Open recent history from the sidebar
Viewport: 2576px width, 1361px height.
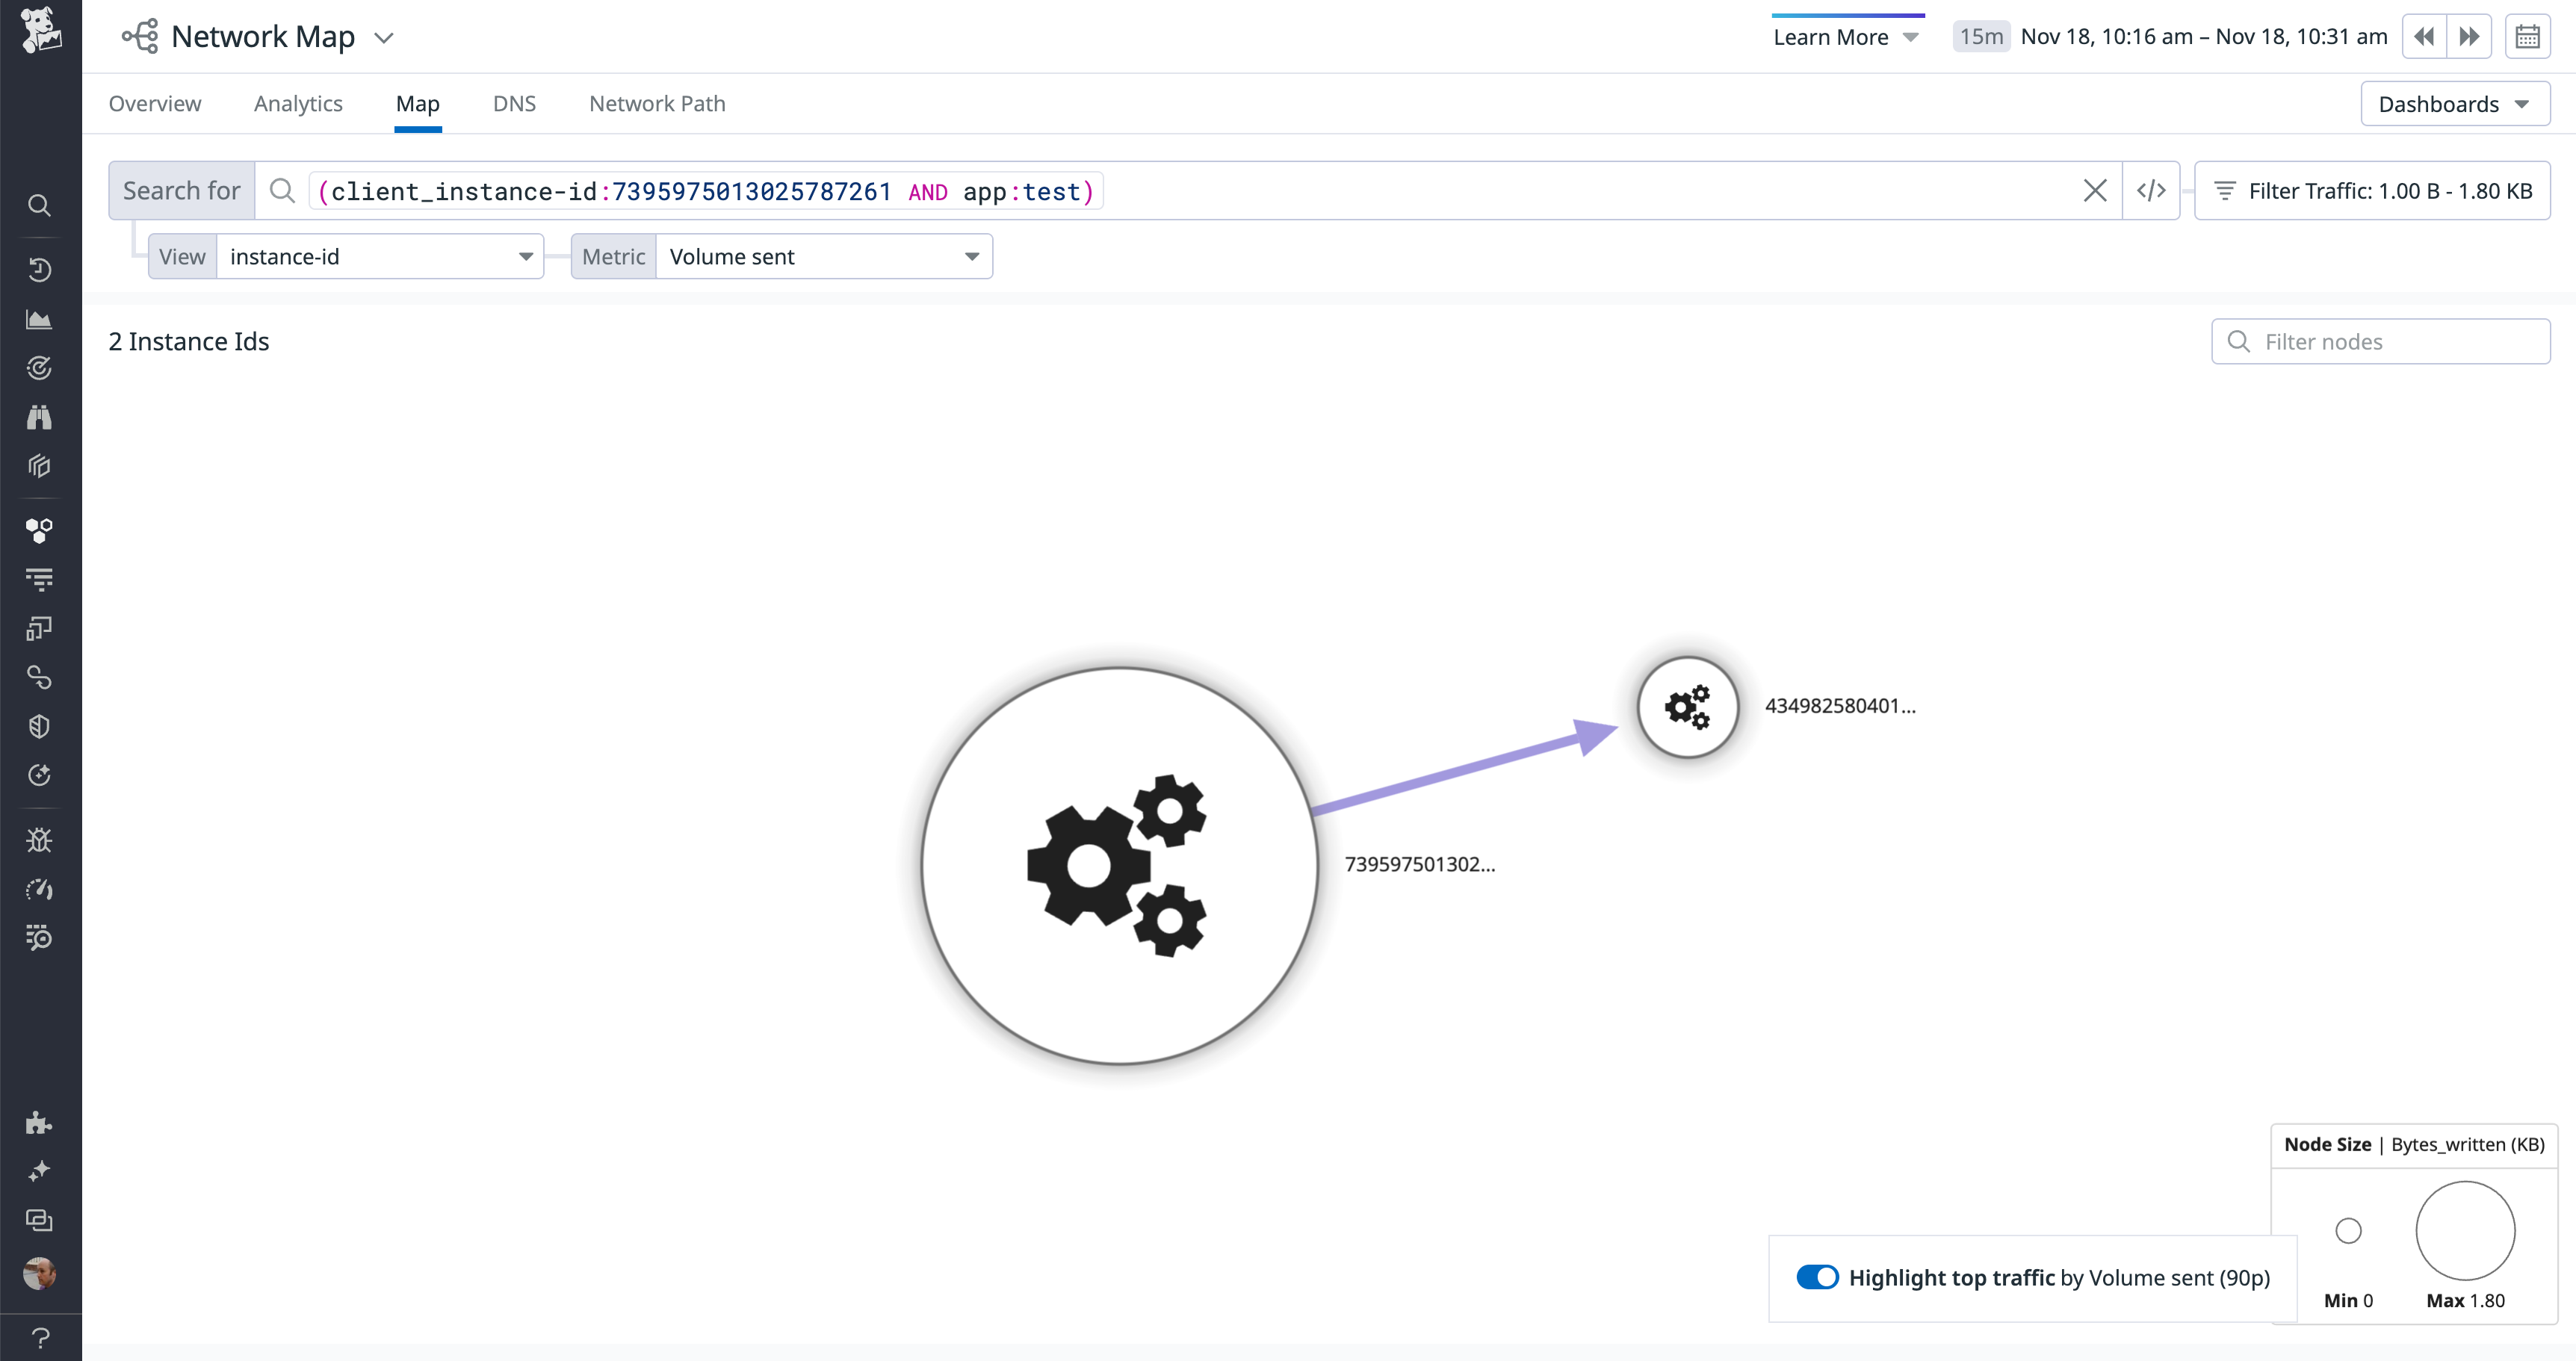click(40, 269)
